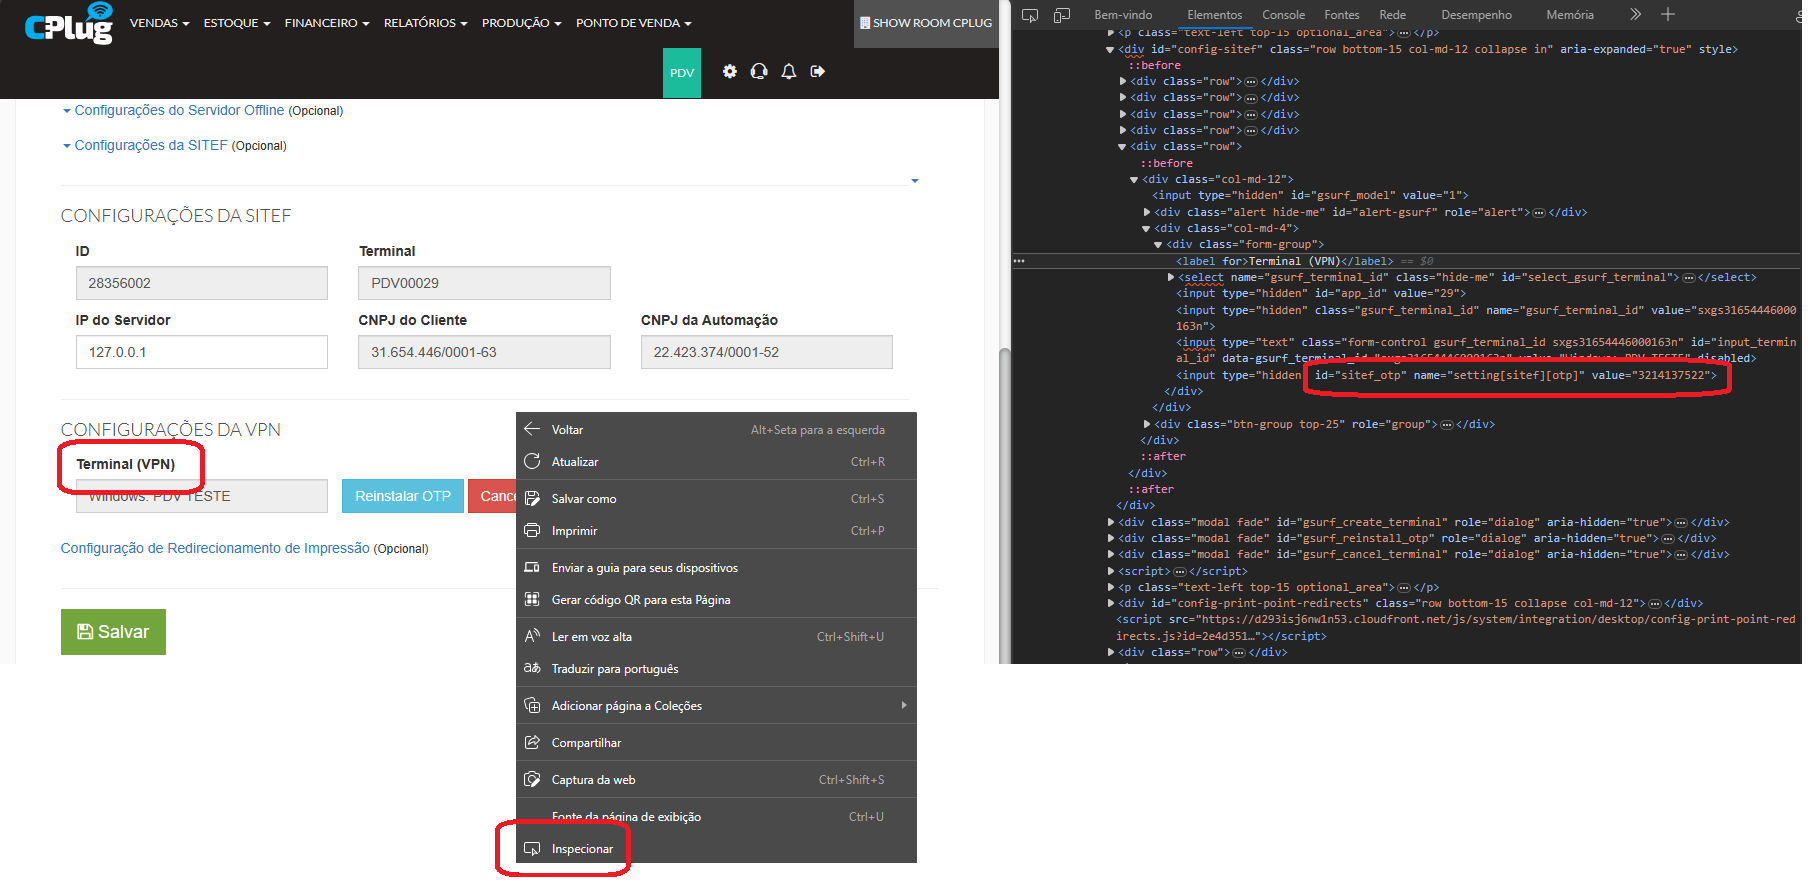Expand the select_gsurf_terminal node arrow
The image size is (1812, 896).
pos(1171,277)
